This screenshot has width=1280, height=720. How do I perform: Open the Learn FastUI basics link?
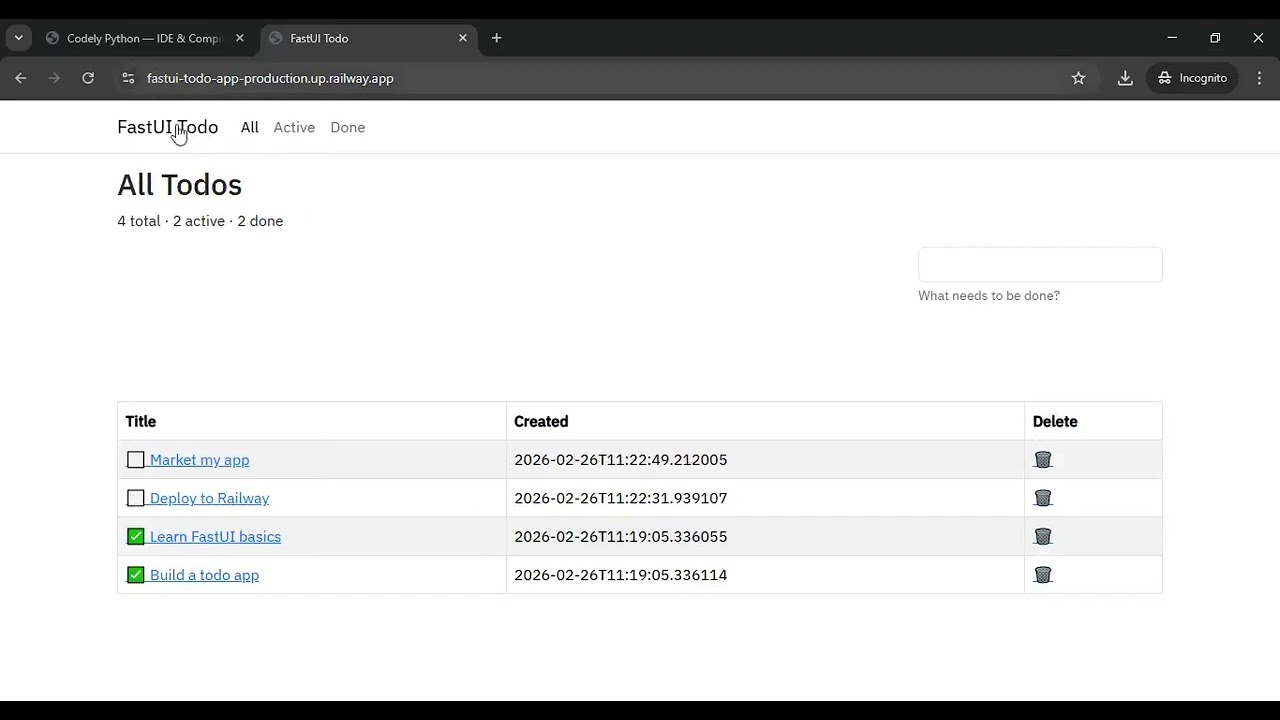click(215, 536)
